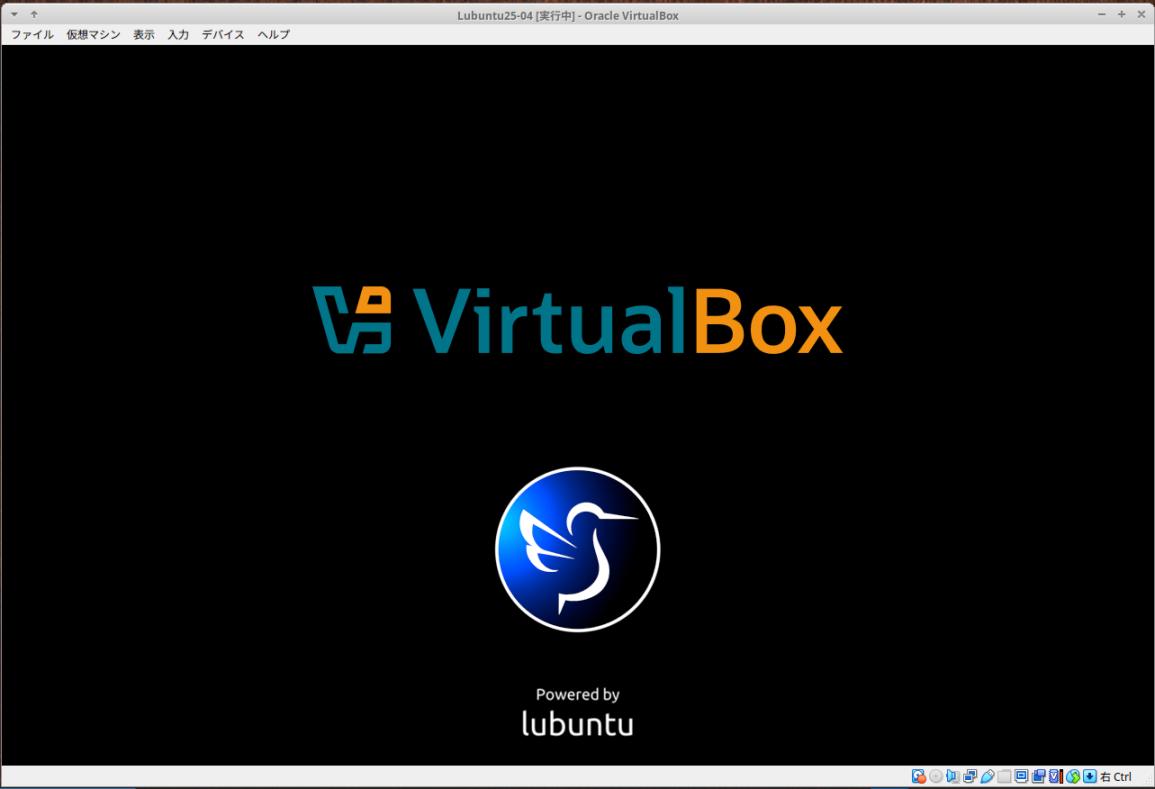Open the ヘルプ menu
This screenshot has width=1155, height=789.
tap(273, 35)
